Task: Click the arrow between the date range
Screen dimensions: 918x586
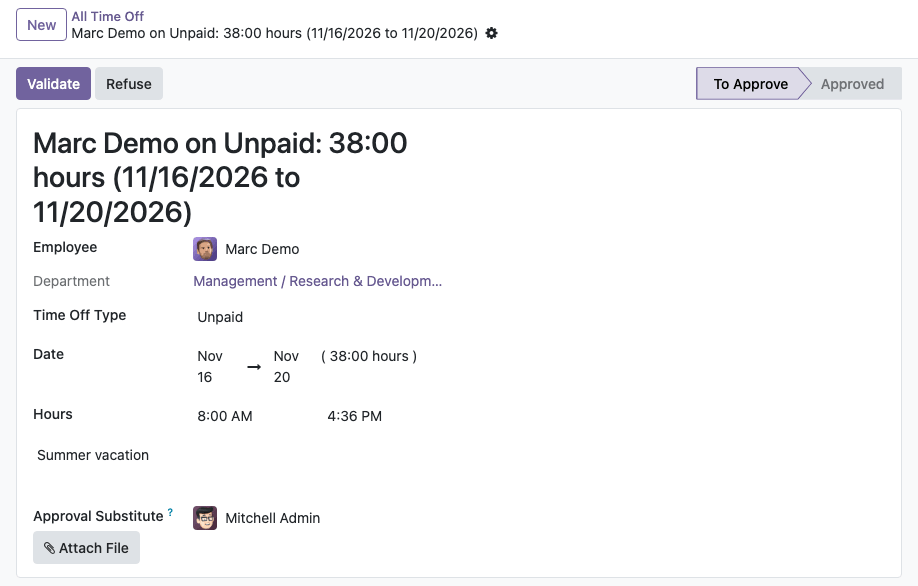Action: pos(254,367)
